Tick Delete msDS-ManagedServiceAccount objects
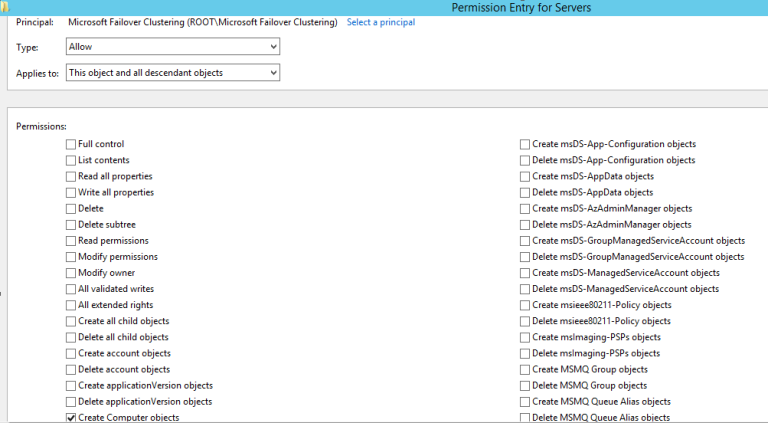This screenshot has width=768, height=423. pos(525,289)
